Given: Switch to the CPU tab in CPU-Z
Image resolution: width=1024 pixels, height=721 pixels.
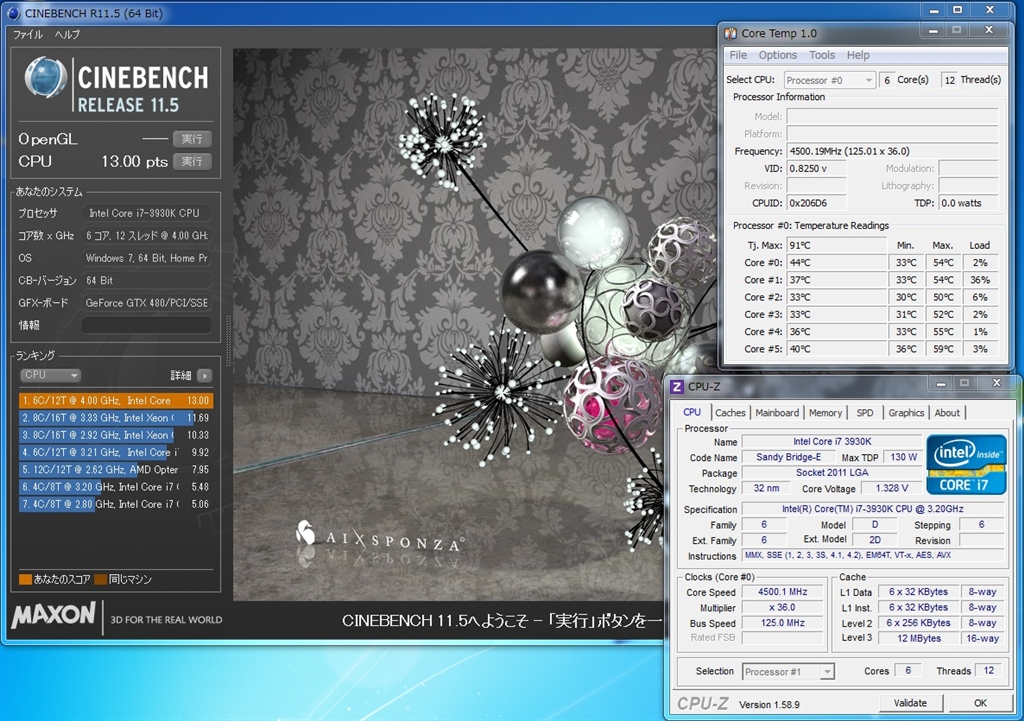Looking at the screenshot, I should pyautogui.click(x=692, y=412).
